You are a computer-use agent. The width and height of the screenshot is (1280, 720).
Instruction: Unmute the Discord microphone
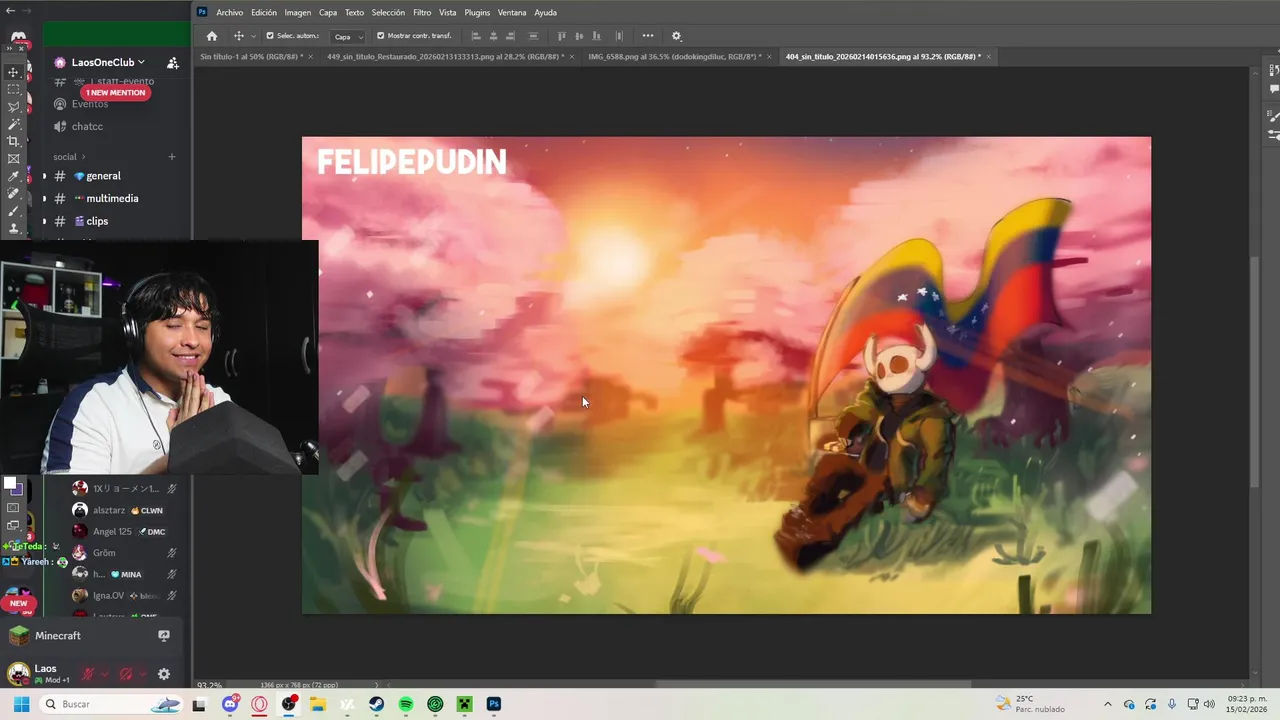88,674
